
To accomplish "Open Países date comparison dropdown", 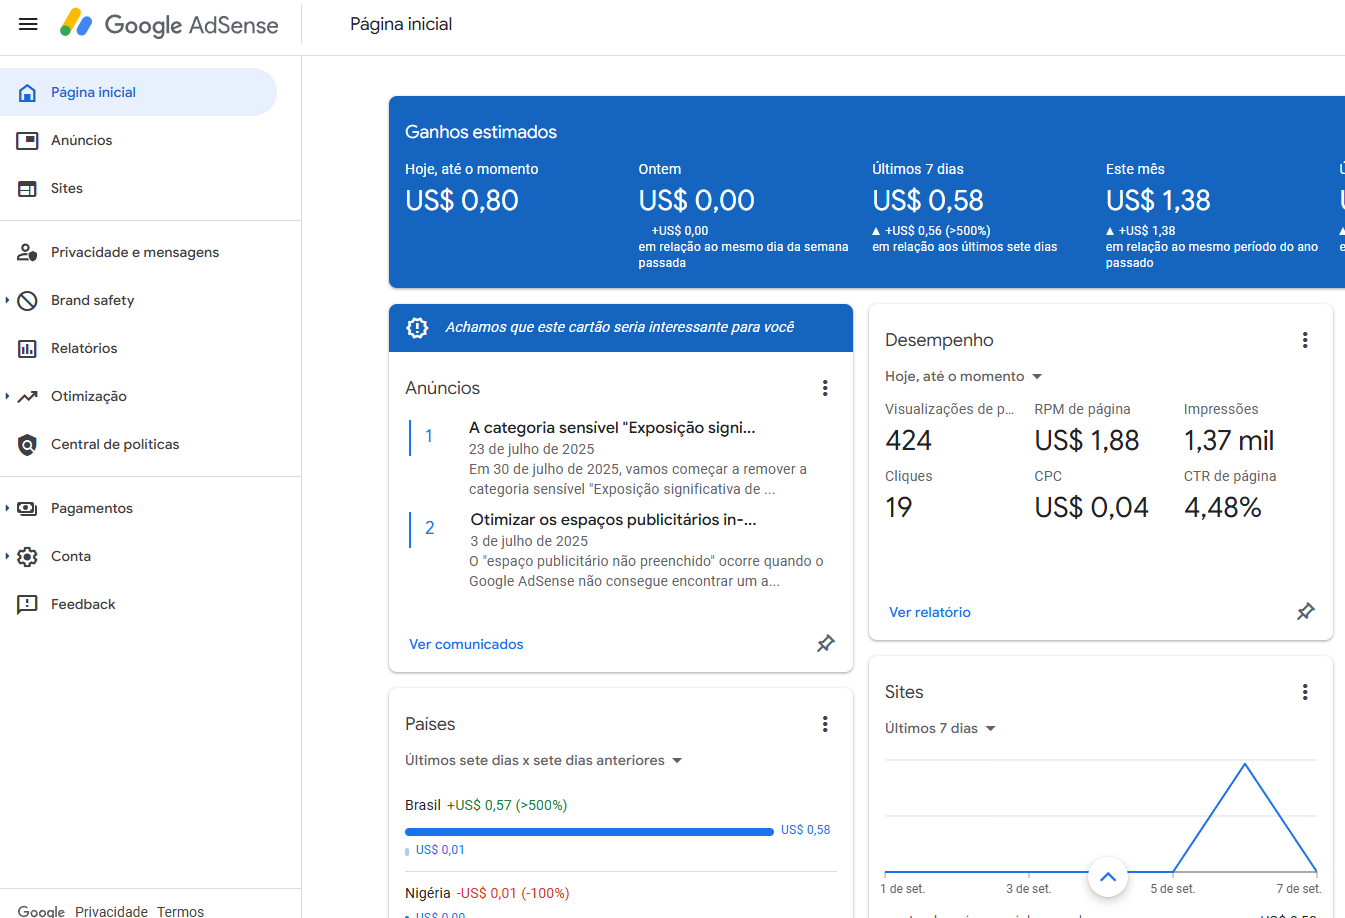I will click(543, 760).
